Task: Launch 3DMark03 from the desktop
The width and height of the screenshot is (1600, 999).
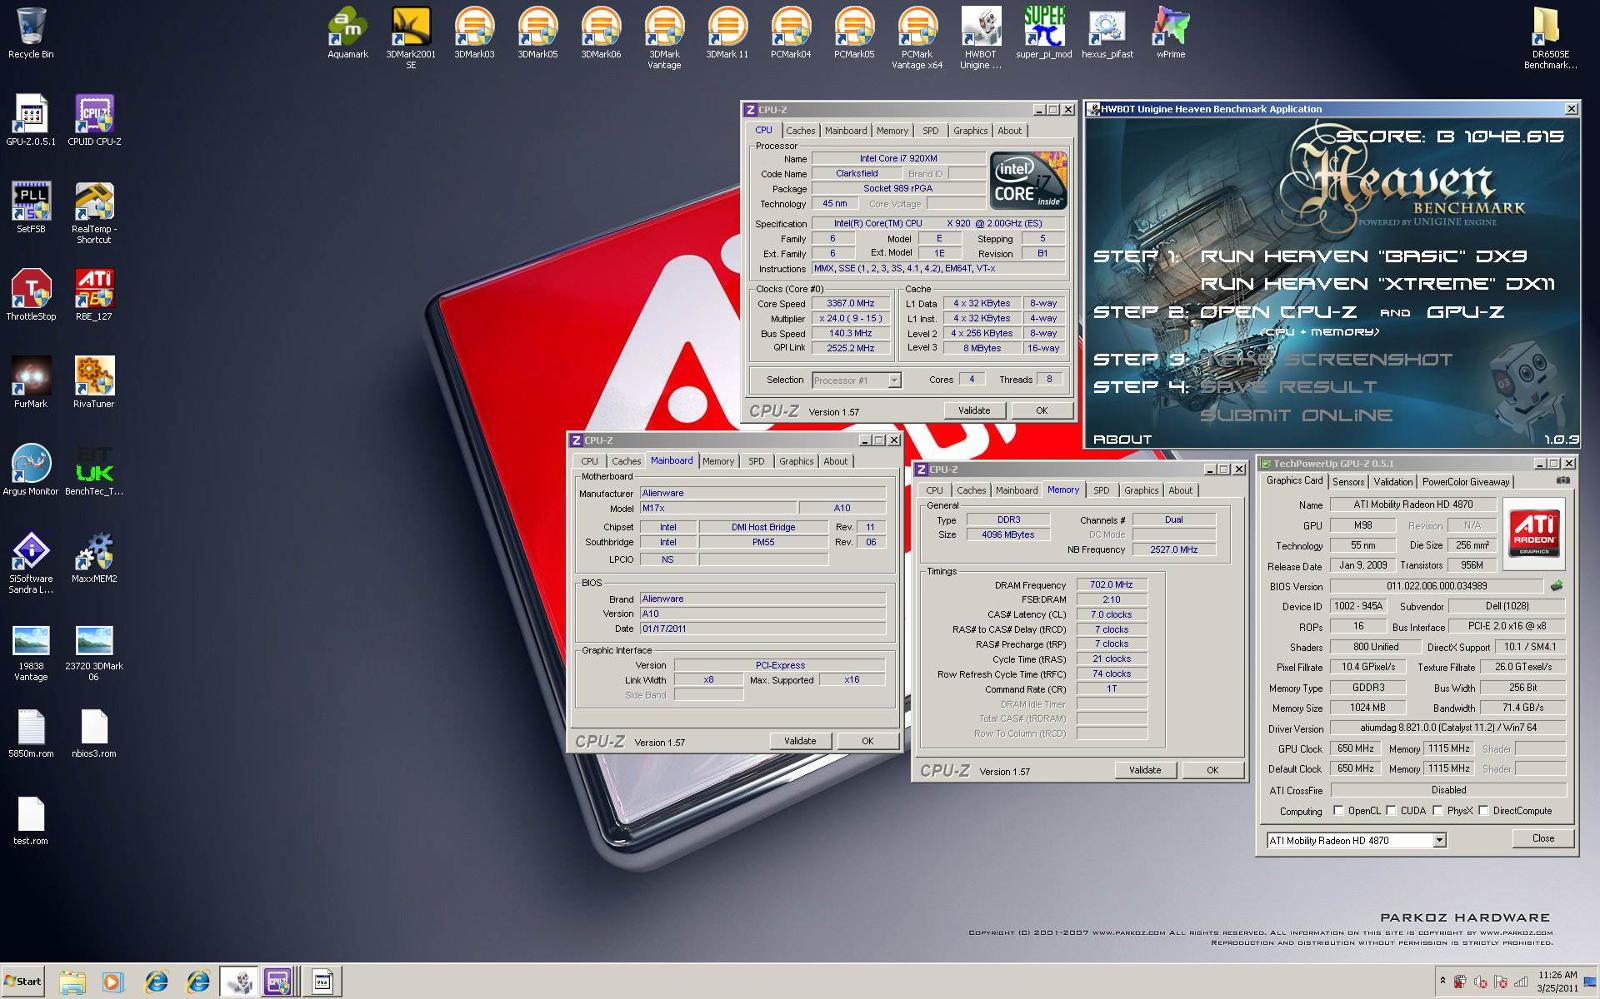Action: point(474,33)
